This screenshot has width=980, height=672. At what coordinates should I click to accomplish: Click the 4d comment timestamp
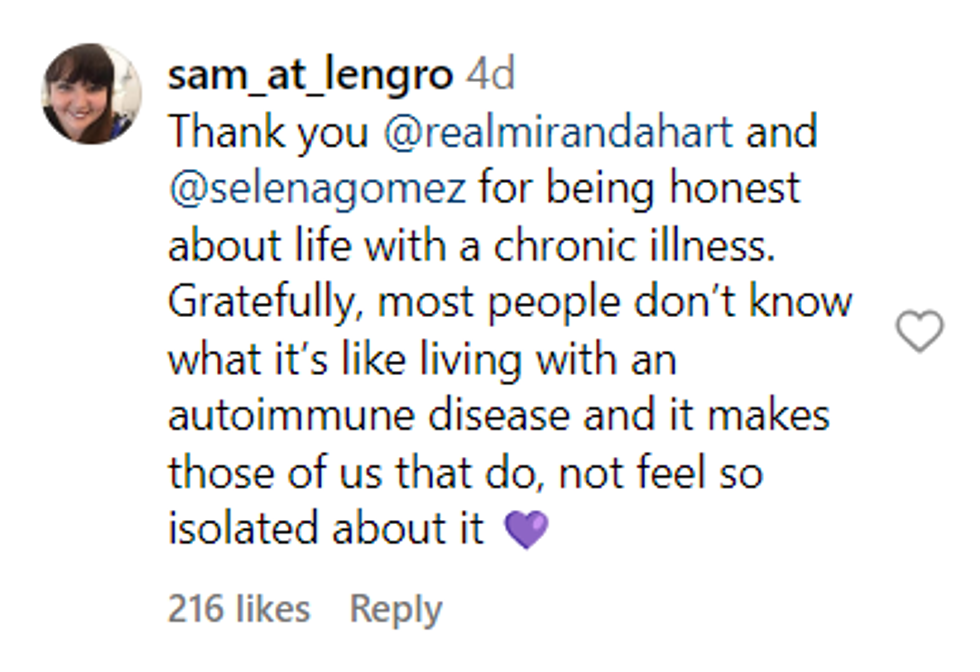click(490, 75)
